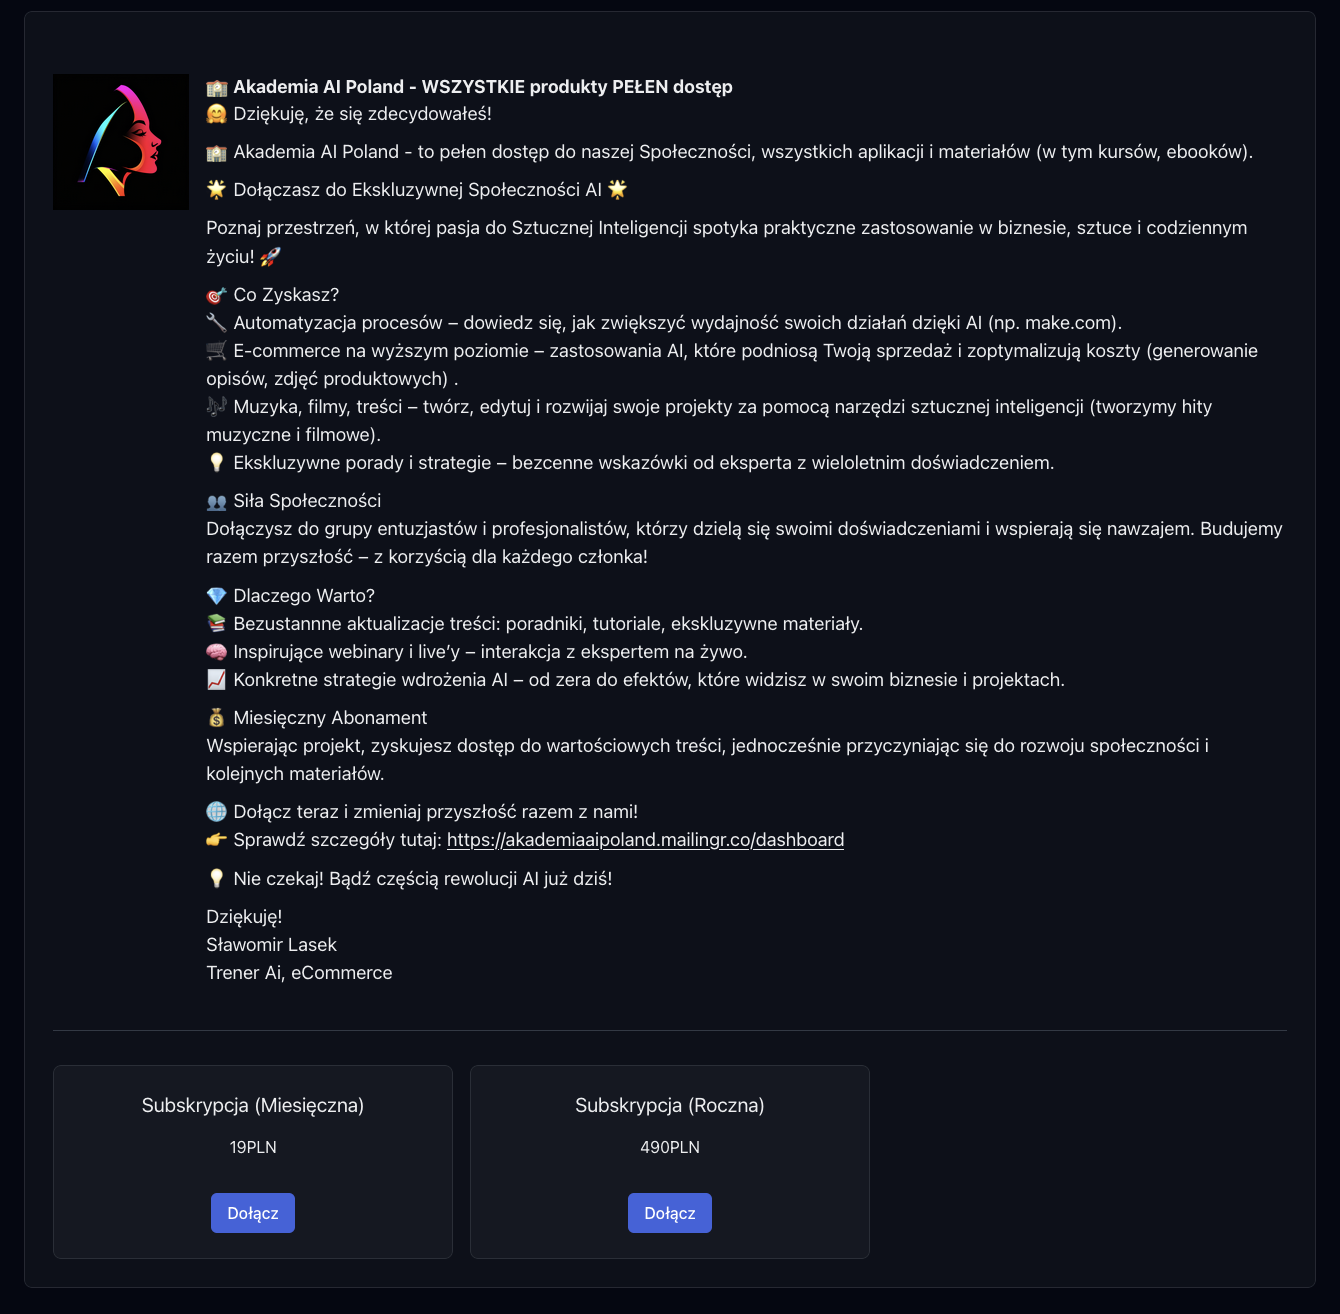The width and height of the screenshot is (1340, 1314).
Task: Open the akademiaaipoland.mailingr.co dashboard link
Action: (x=645, y=840)
